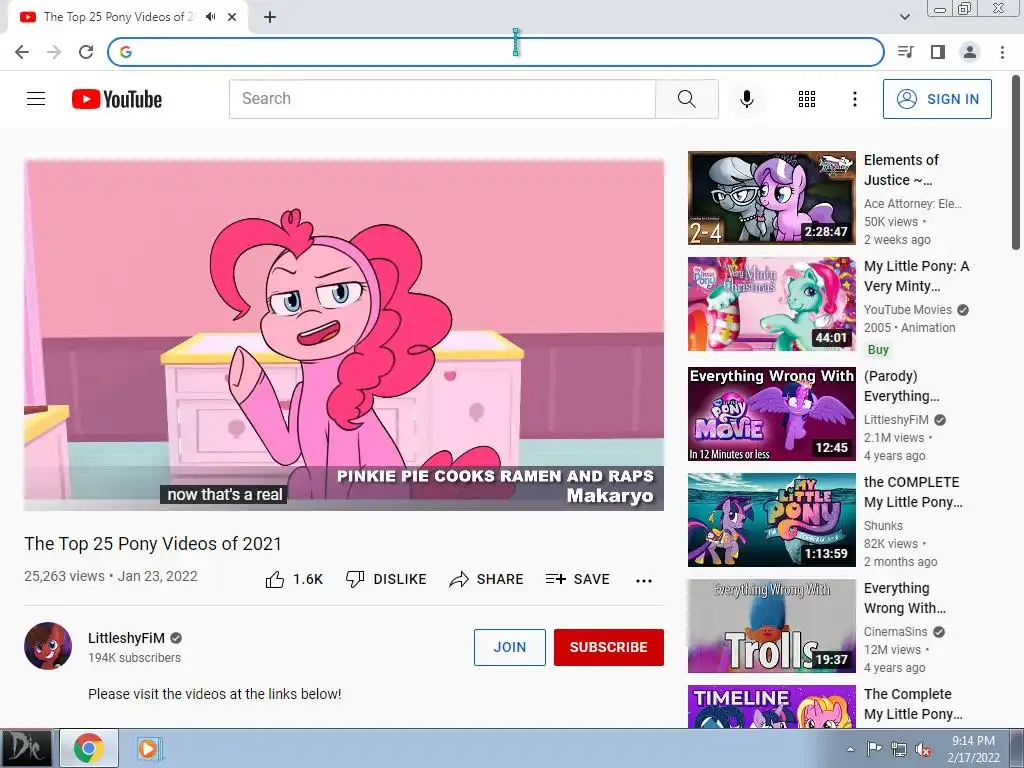The width and height of the screenshot is (1024, 768).
Task: Open YouTube settings three-dot menu
Action: [854, 99]
